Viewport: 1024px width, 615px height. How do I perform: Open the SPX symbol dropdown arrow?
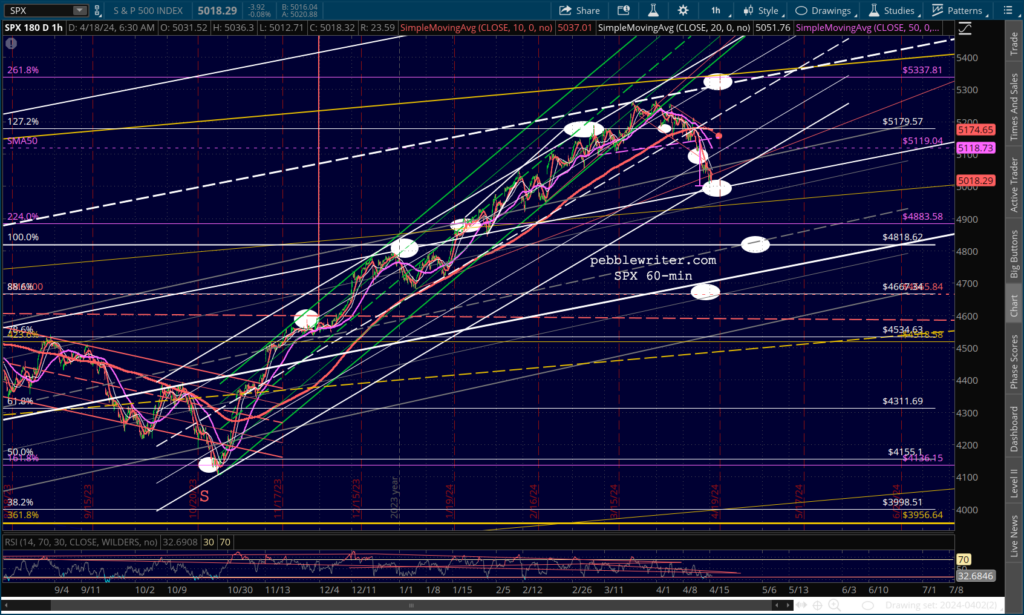(x=80, y=10)
